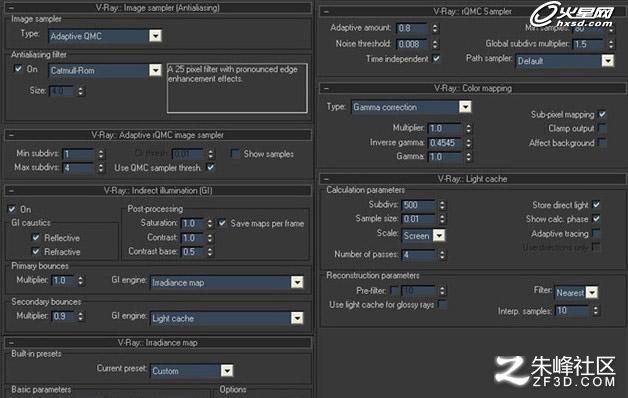Collapse the Indirect illumination (GI) rollout
Image resolution: width=628 pixels, height=398 pixels.
(x=11, y=191)
